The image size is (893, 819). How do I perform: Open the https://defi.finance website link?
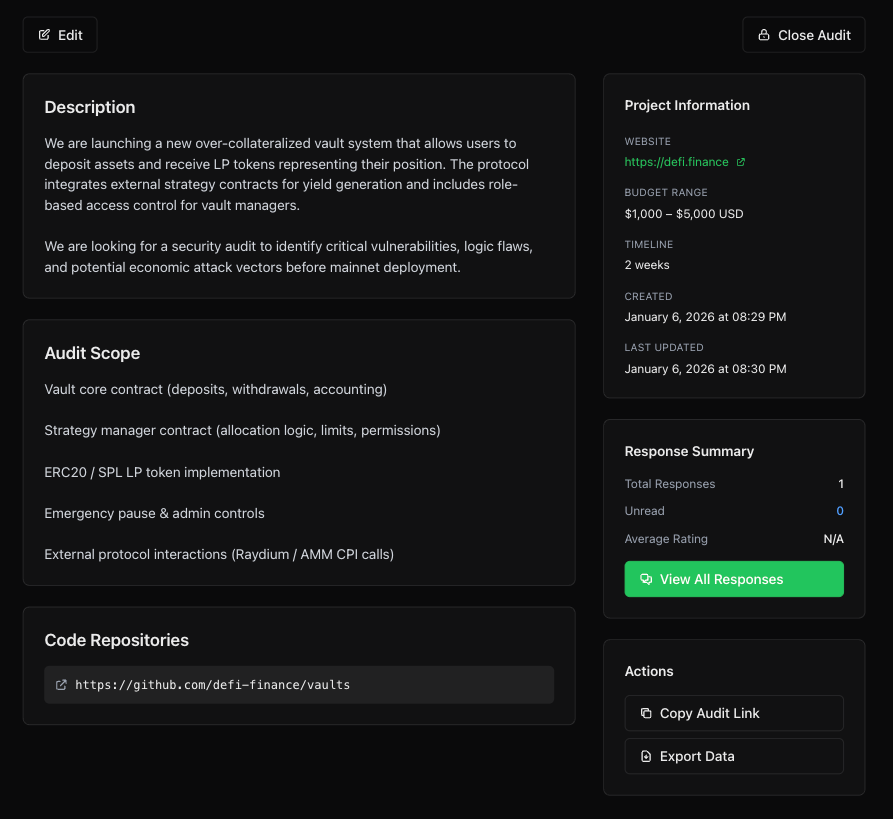click(676, 162)
